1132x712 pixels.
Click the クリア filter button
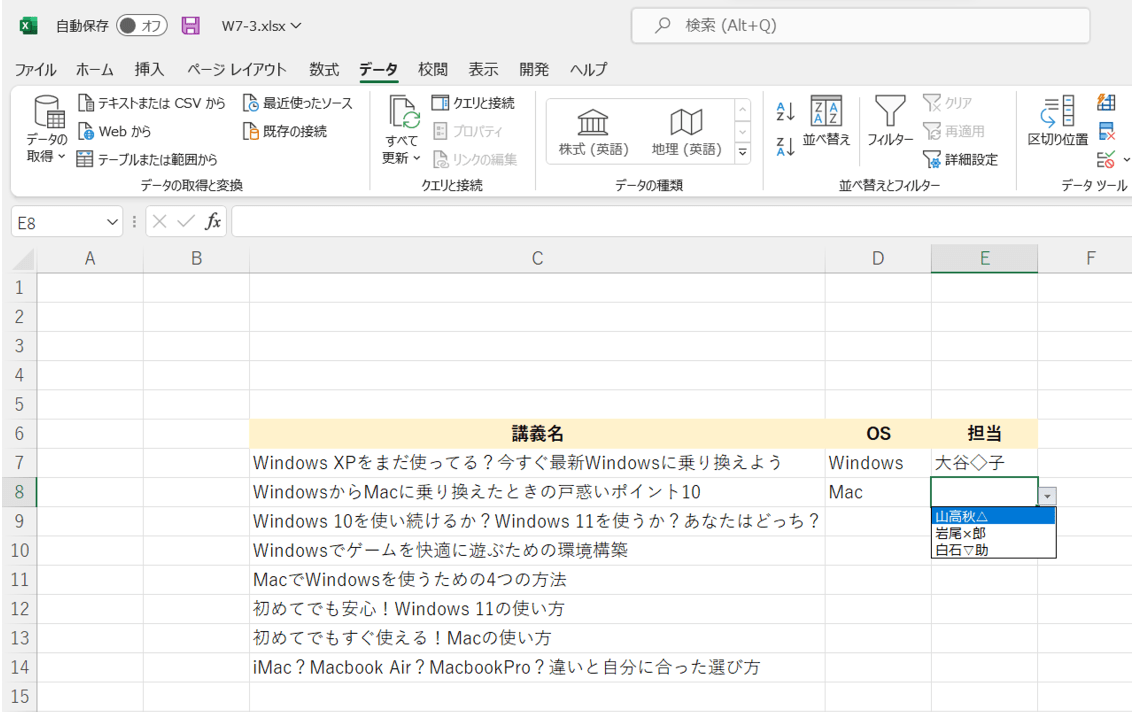[x=948, y=103]
